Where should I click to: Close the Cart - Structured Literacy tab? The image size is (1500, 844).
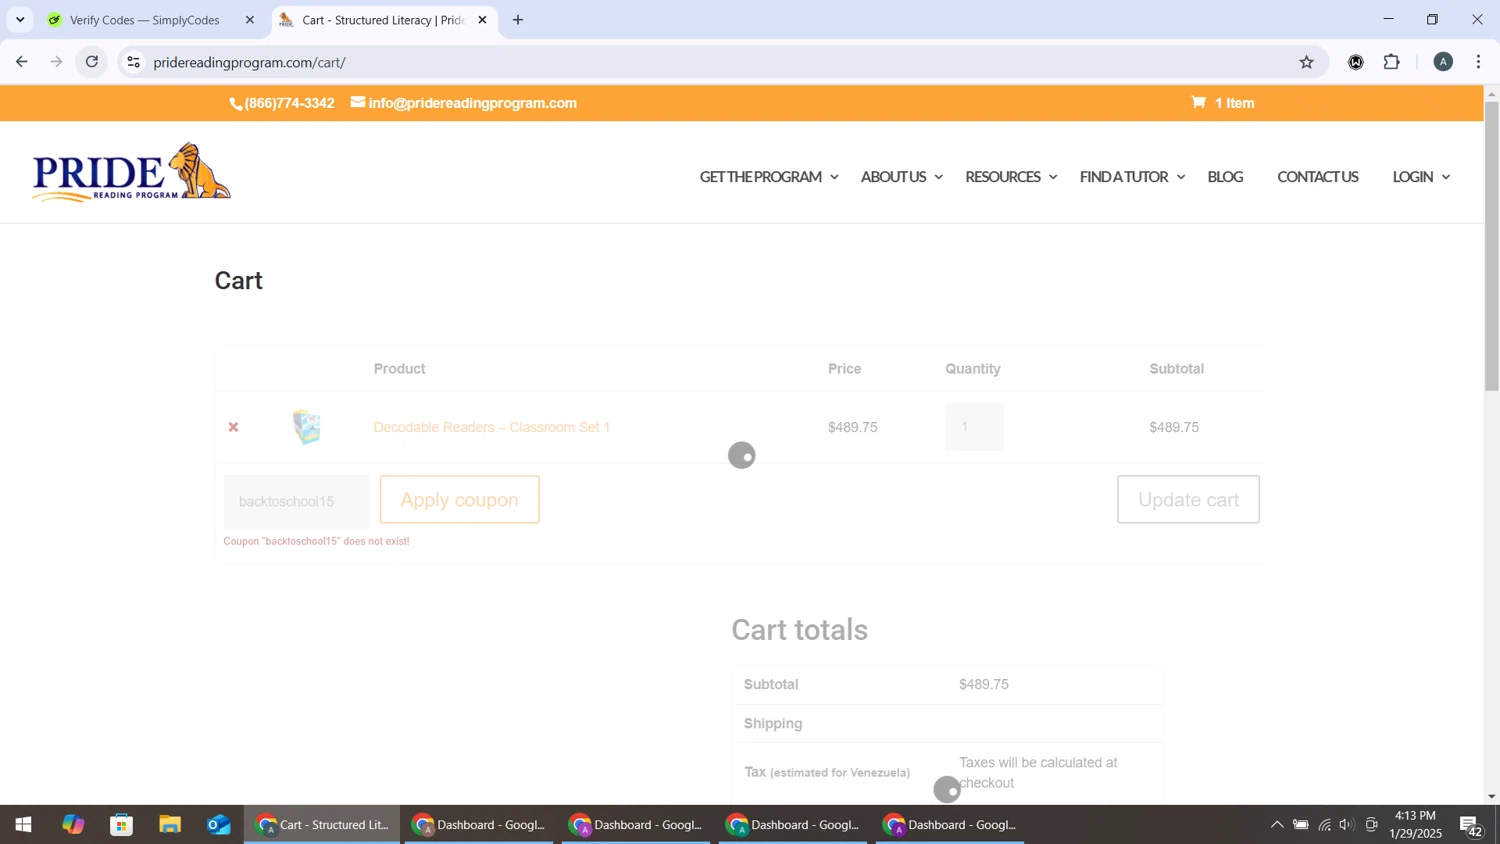pos(482,20)
